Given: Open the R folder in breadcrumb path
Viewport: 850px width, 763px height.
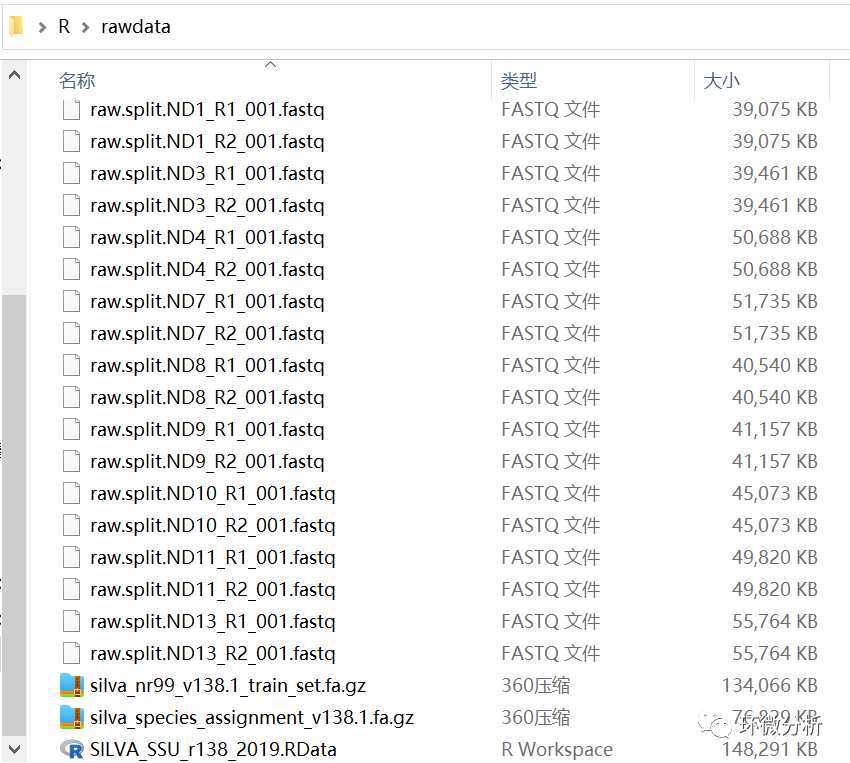Looking at the screenshot, I should [x=64, y=27].
